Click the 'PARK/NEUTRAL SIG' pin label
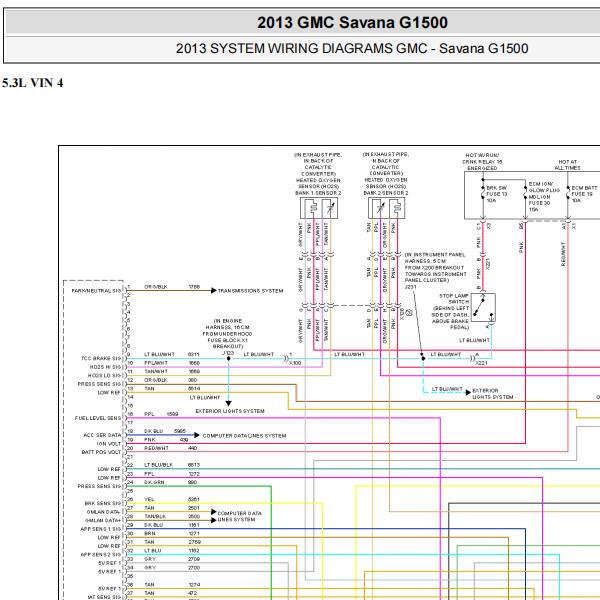 click(96, 291)
